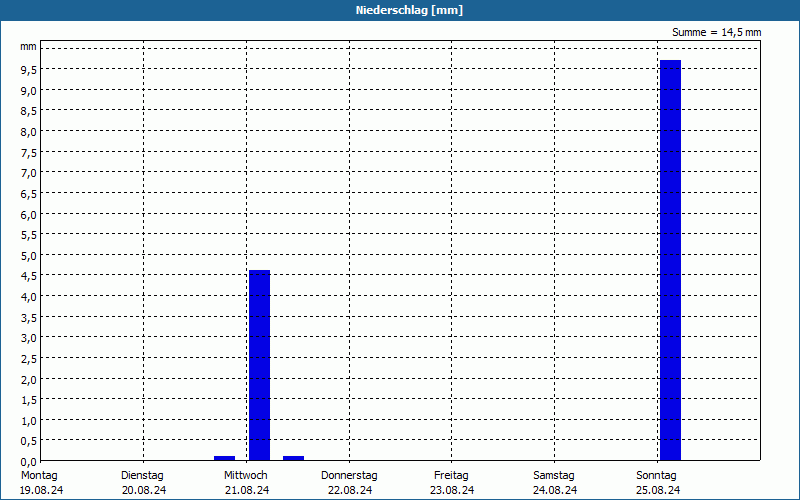Image resolution: width=800 pixels, height=500 pixels.
Task: Click the 'Dienstag' axis label
Action: point(142,476)
